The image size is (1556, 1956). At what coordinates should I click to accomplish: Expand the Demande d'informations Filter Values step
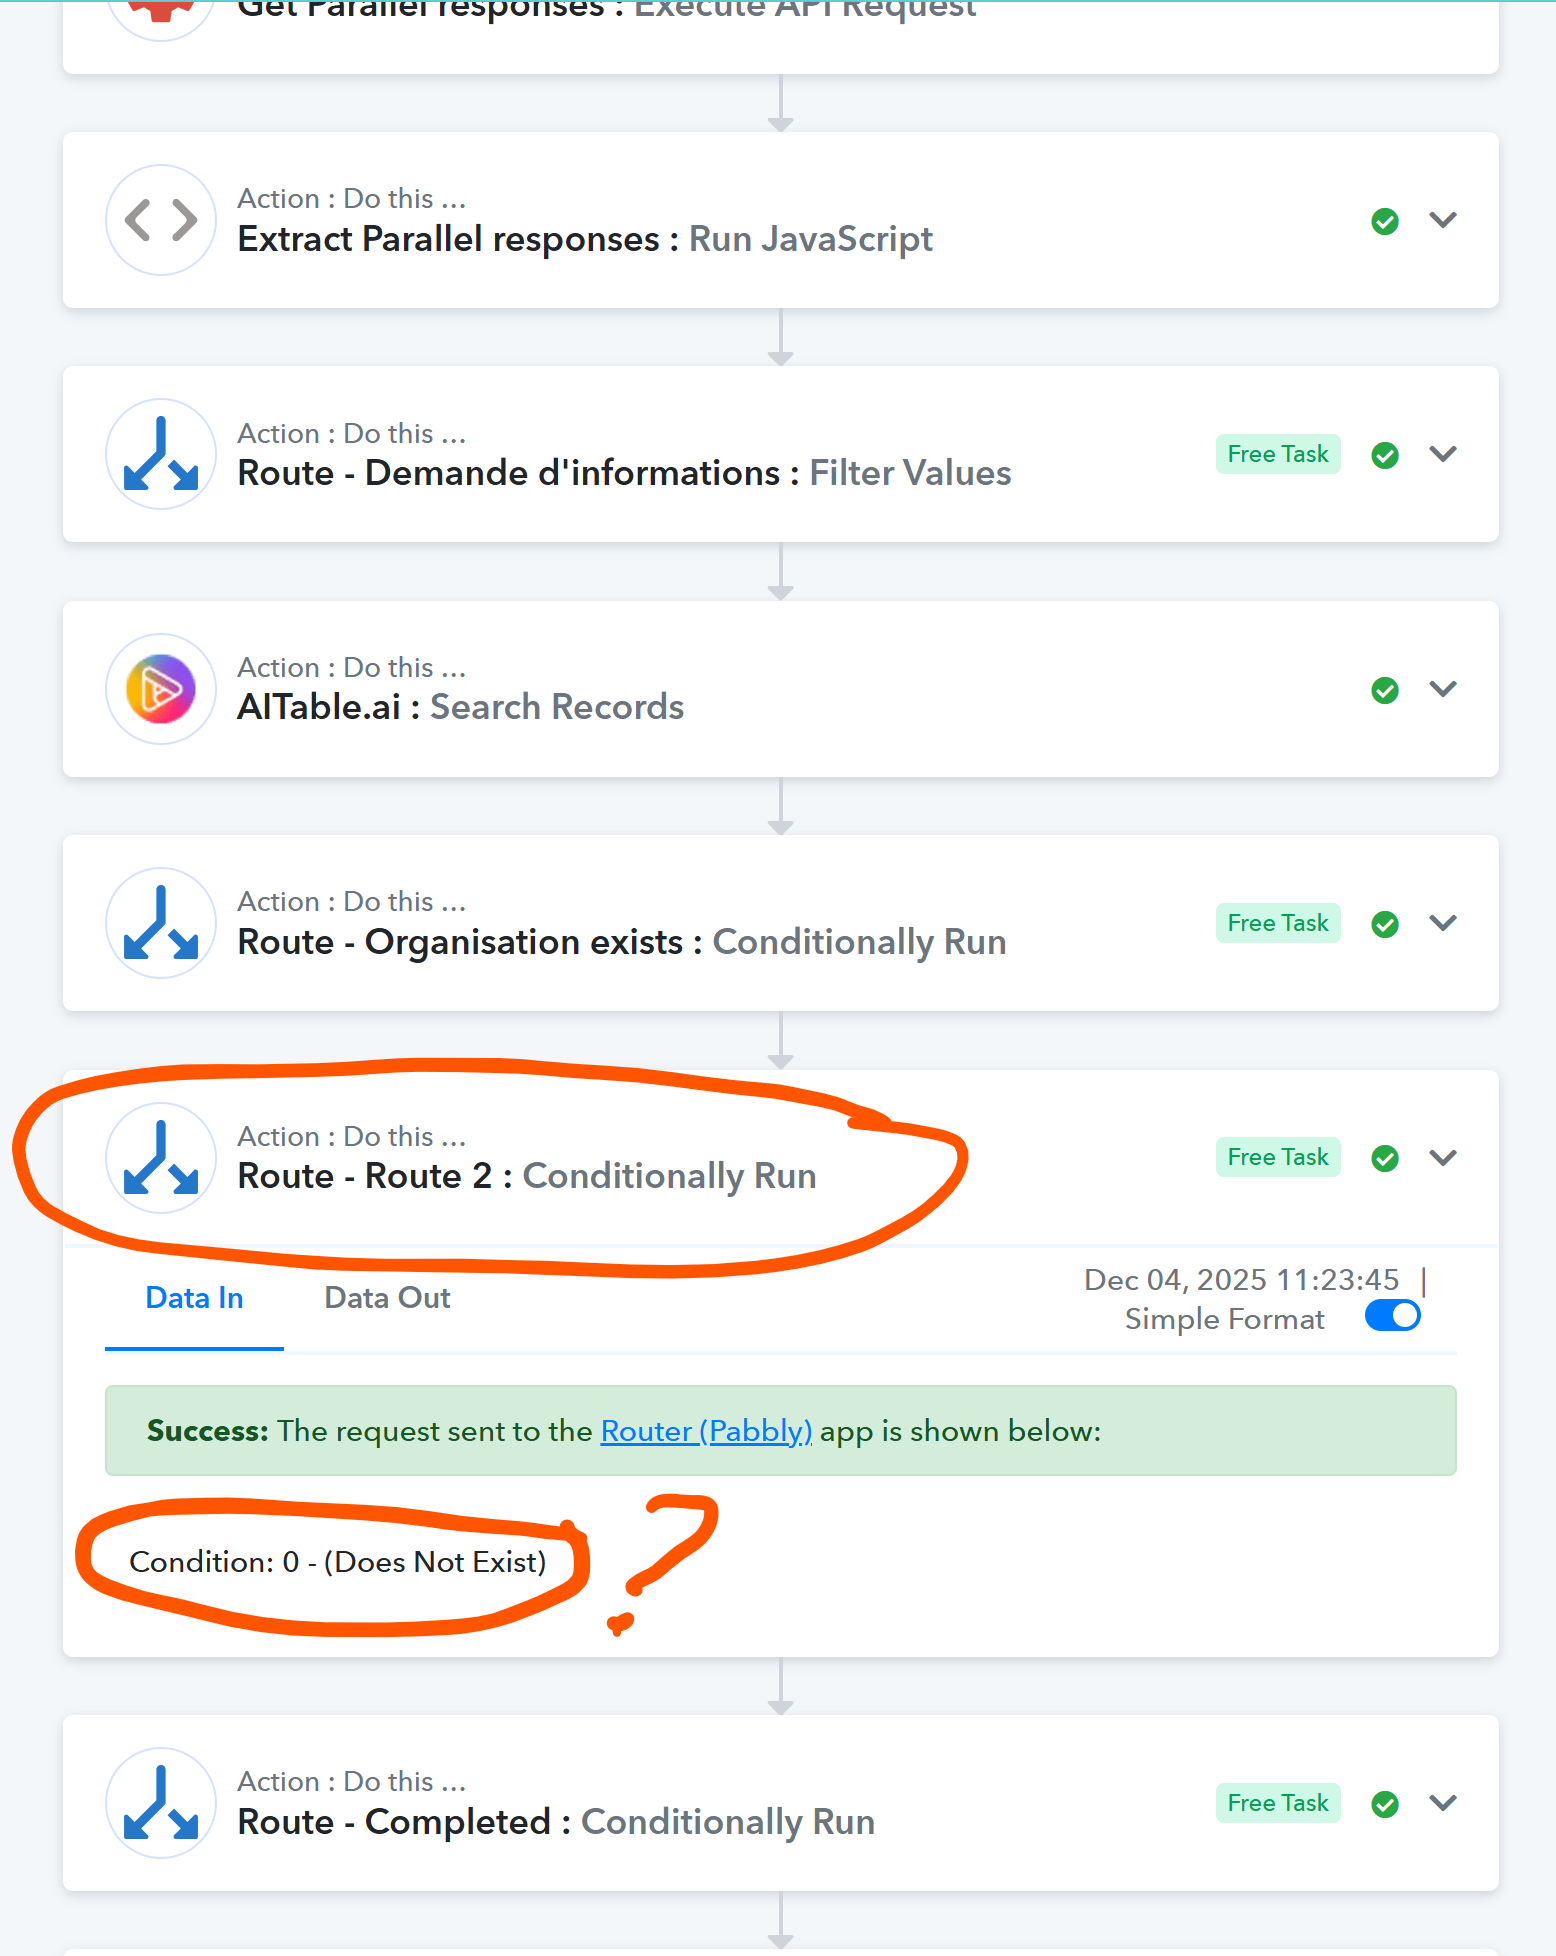click(x=1442, y=454)
